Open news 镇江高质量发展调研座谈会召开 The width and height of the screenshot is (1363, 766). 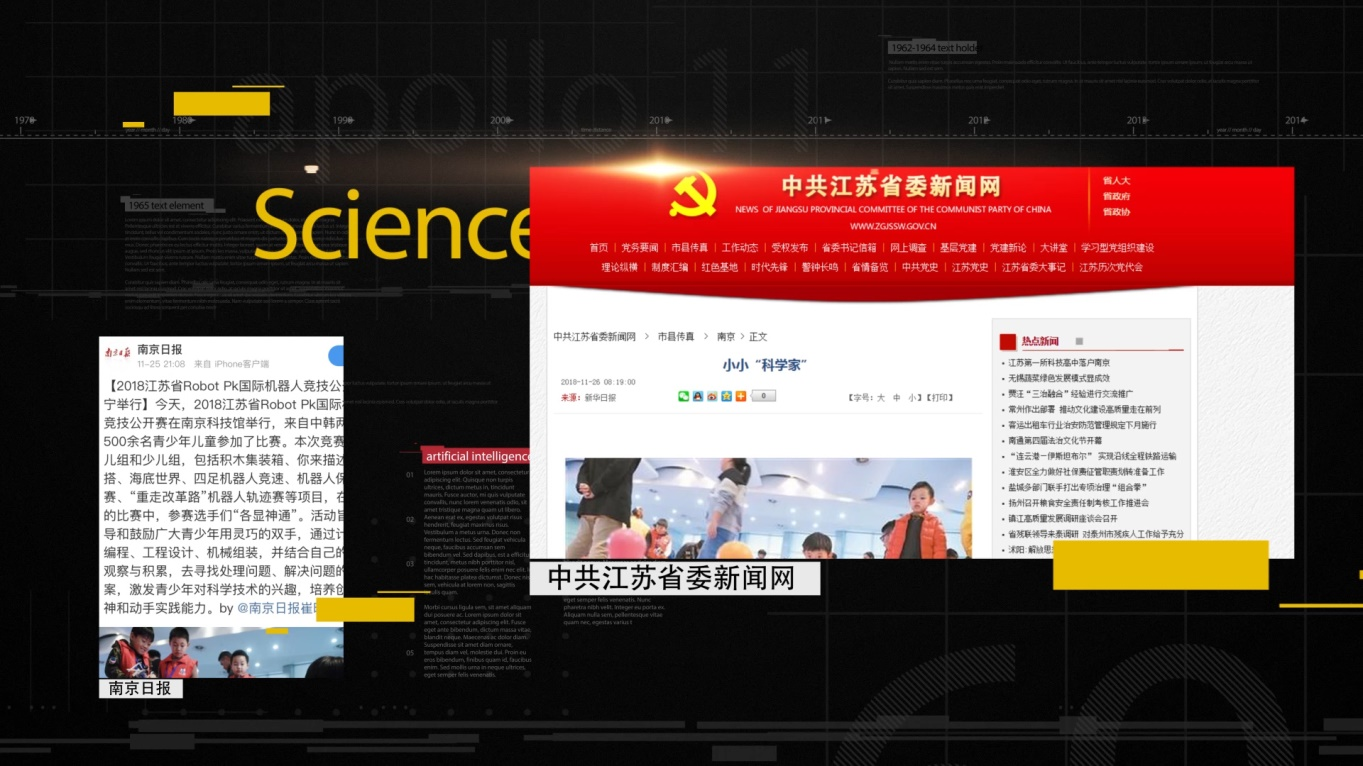(x=1063, y=519)
